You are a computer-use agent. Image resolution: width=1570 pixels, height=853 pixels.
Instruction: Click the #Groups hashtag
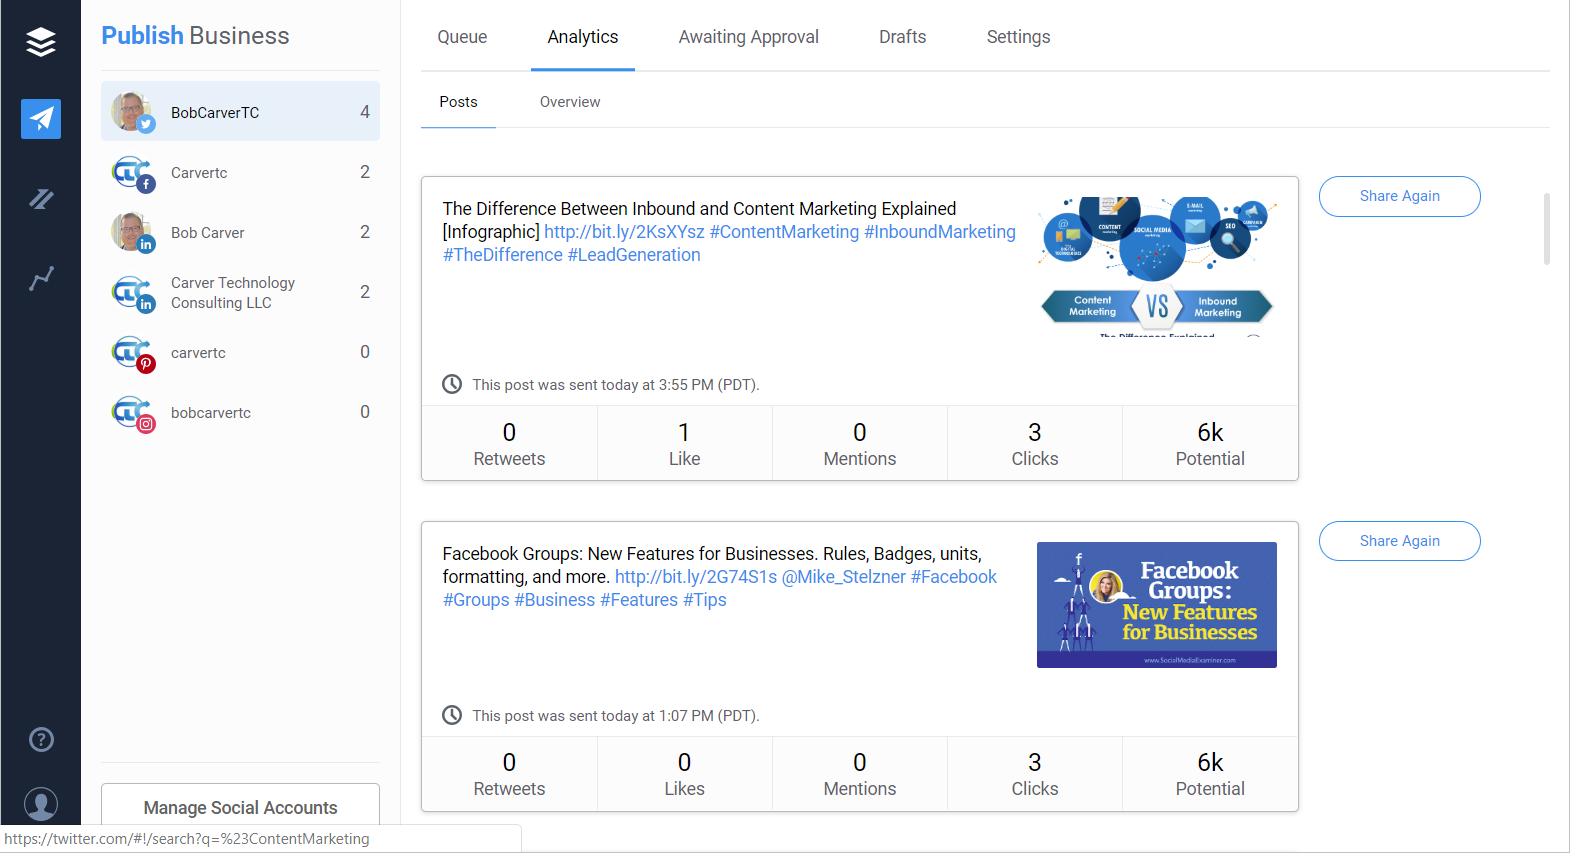(x=476, y=600)
